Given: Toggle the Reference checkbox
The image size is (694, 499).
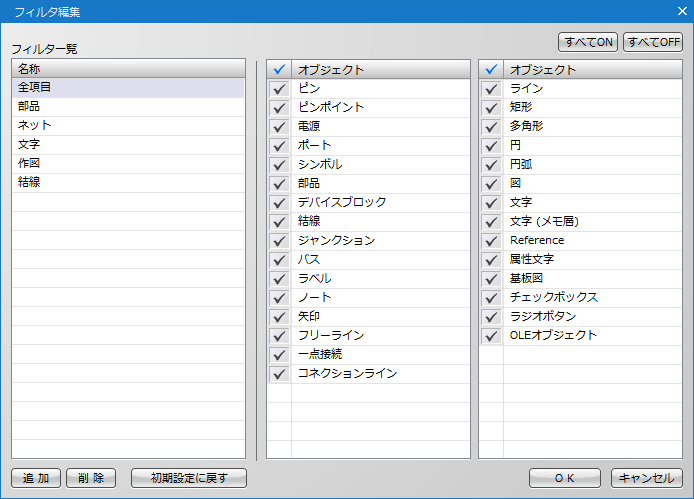Looking at the screenshot, I should pos(491,241).
